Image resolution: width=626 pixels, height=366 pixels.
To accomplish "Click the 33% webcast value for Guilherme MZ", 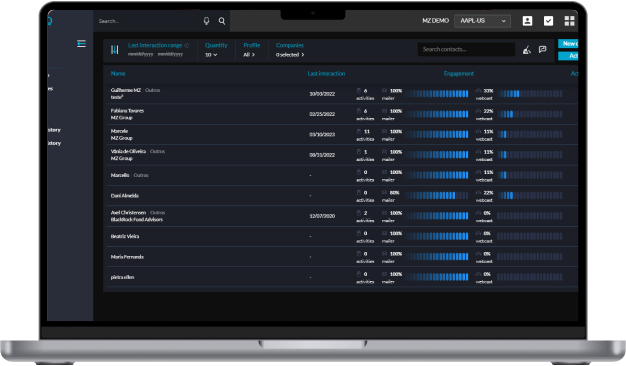I will (488, 91).
